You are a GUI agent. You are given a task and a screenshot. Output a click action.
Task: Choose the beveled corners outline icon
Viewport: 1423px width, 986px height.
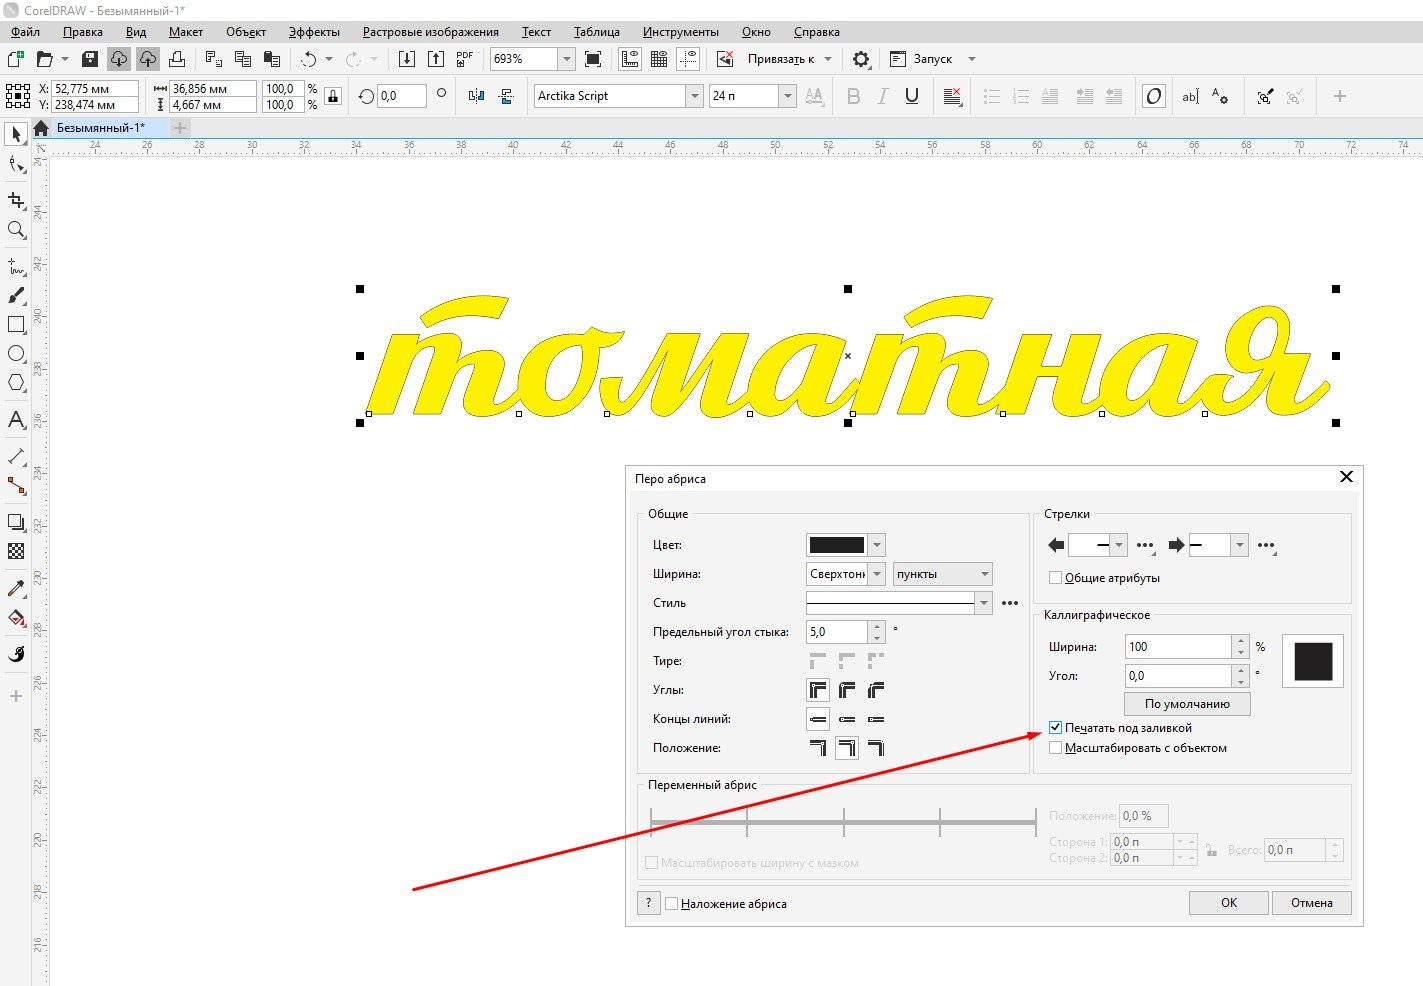tap(876, 690)
